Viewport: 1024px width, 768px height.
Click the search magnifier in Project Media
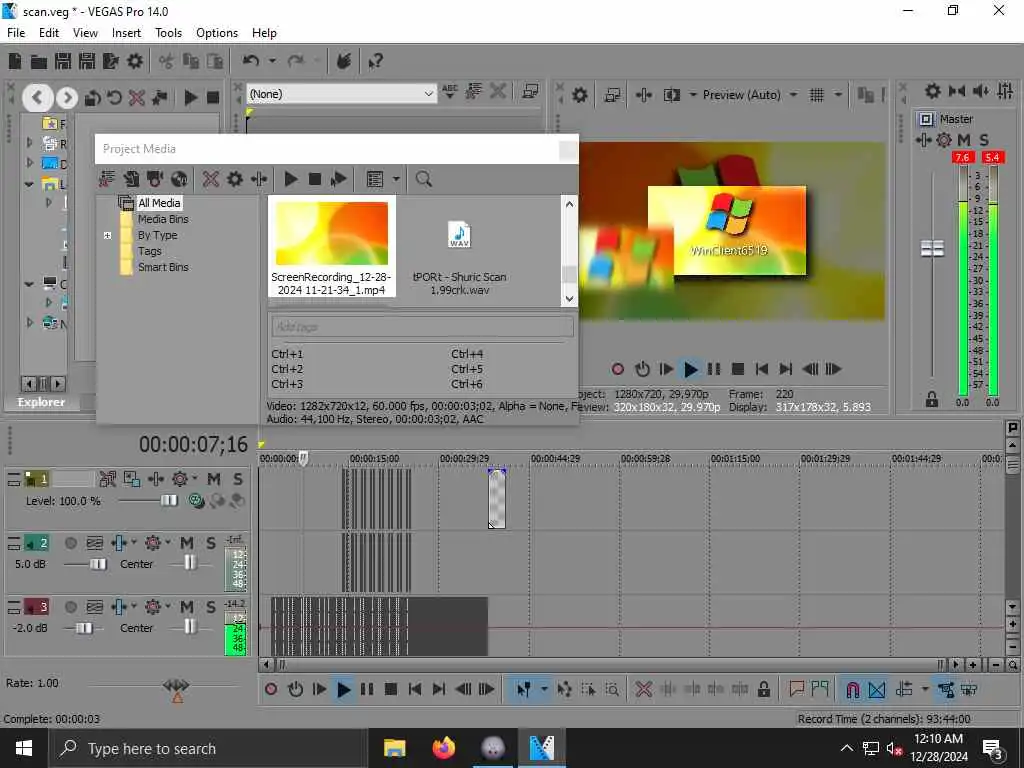pos(424,179)
